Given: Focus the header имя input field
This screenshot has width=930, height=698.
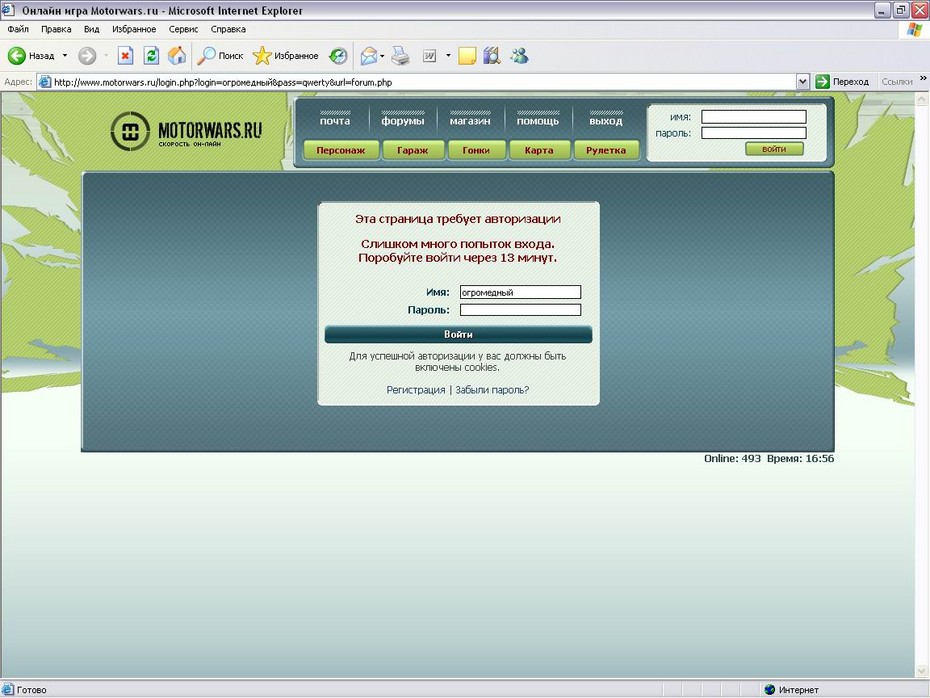Looking at the screenshot, I should point(754,117).
